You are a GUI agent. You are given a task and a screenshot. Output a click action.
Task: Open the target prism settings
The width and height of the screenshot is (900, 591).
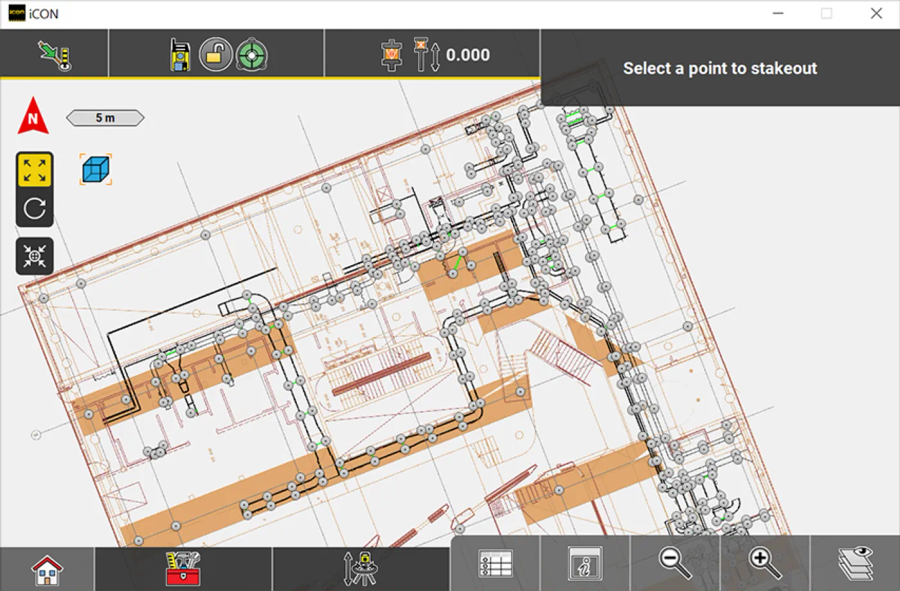coord(250,54)
